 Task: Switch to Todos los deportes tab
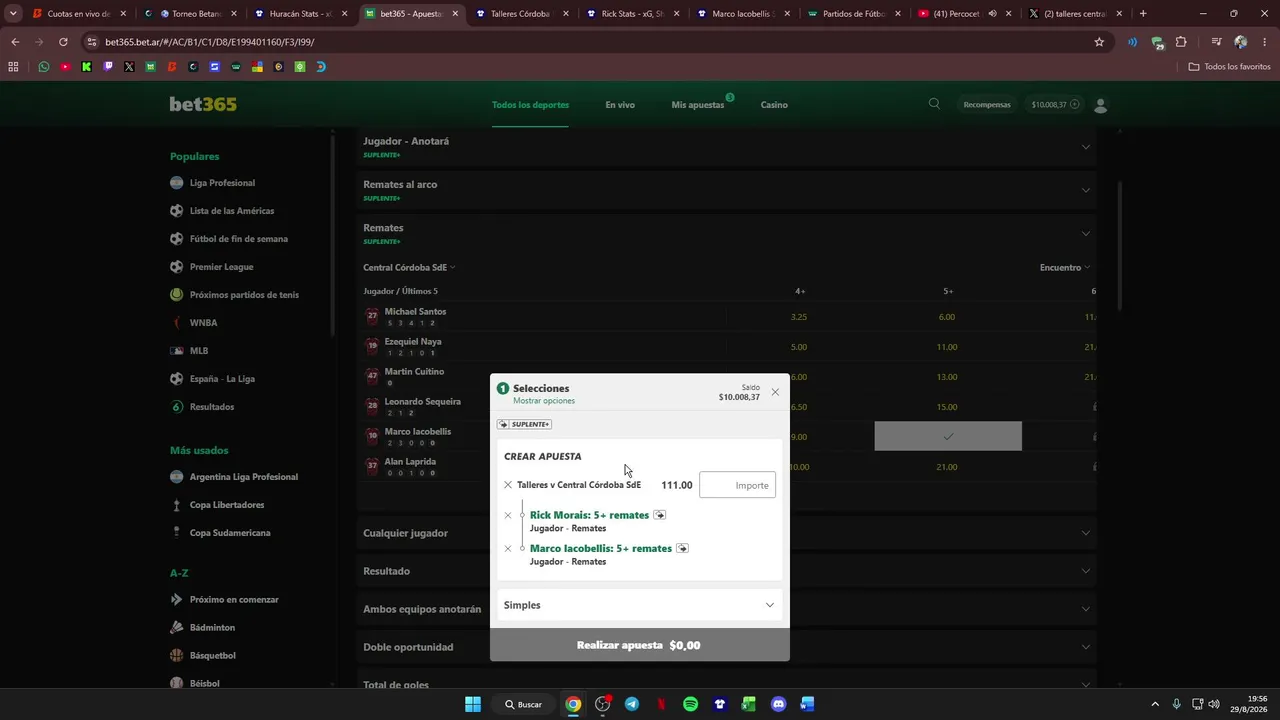click(530, 105)
